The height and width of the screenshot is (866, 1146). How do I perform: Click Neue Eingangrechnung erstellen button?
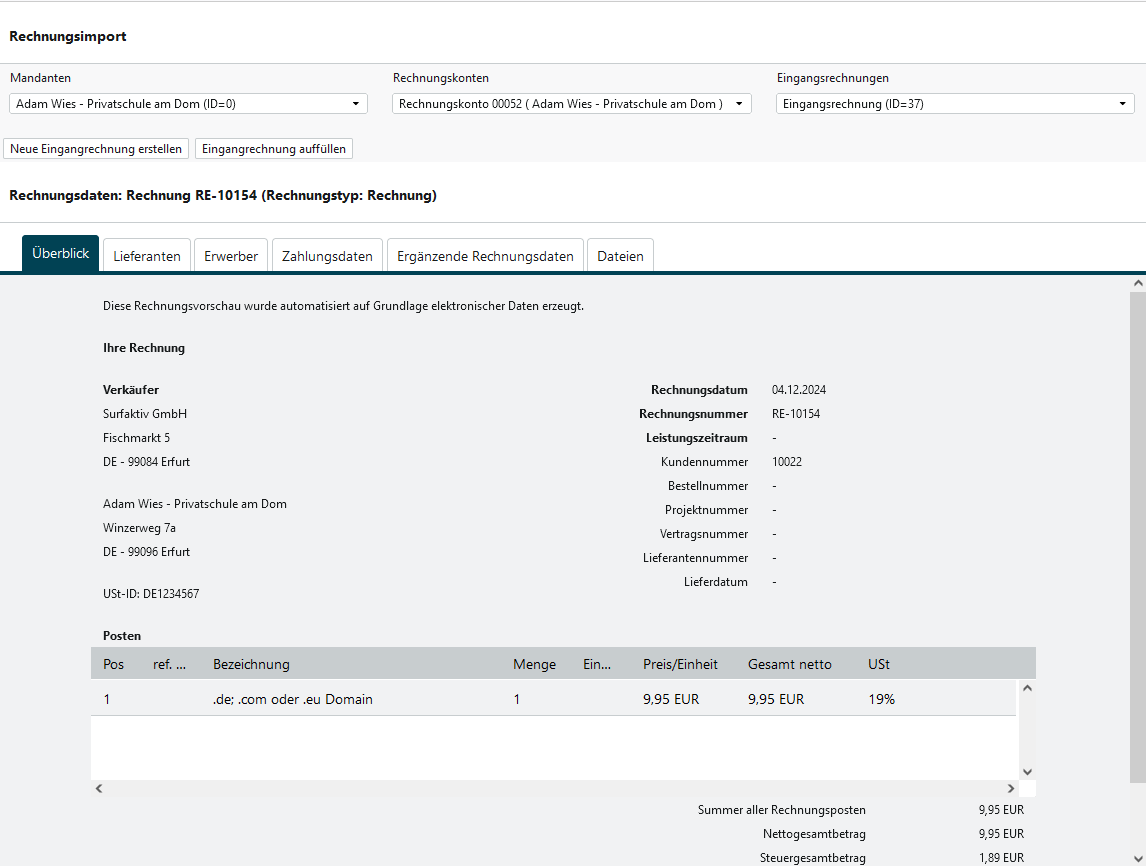96,149
